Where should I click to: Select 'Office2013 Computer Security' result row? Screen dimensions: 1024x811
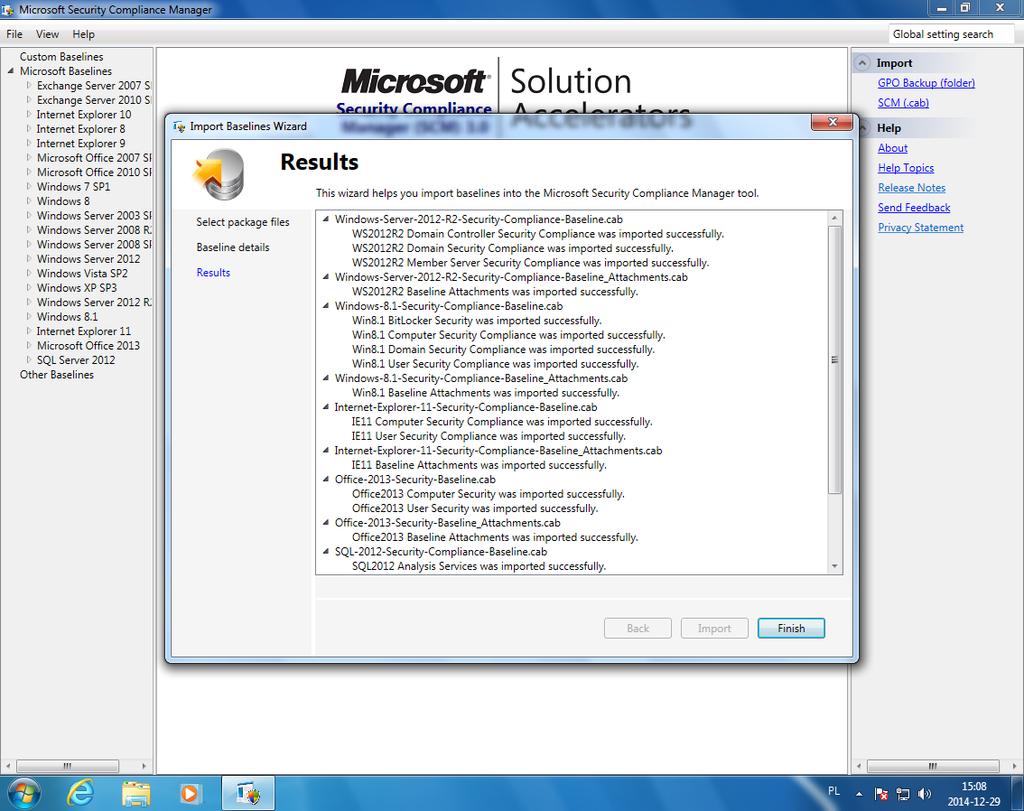tap(488, 494)
